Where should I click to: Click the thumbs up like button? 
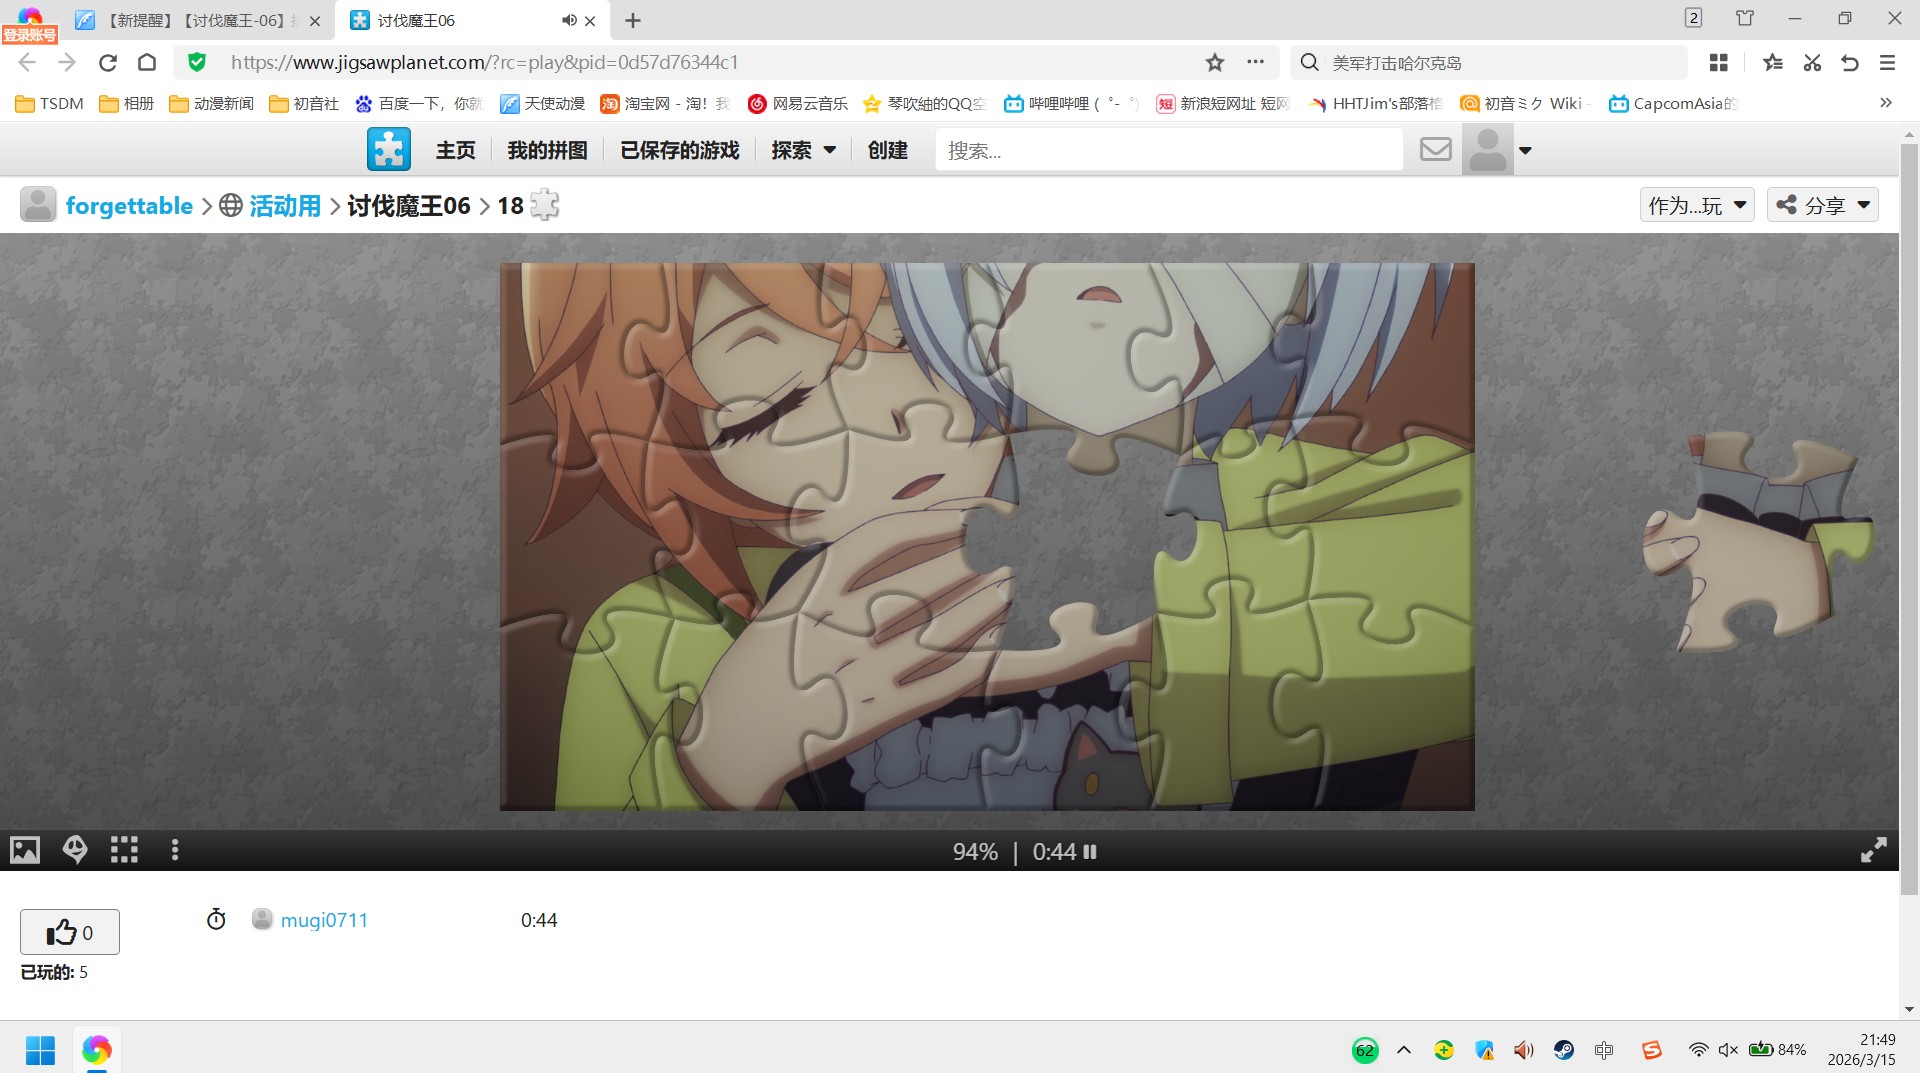pyautogui.click(x=70, y=932)
